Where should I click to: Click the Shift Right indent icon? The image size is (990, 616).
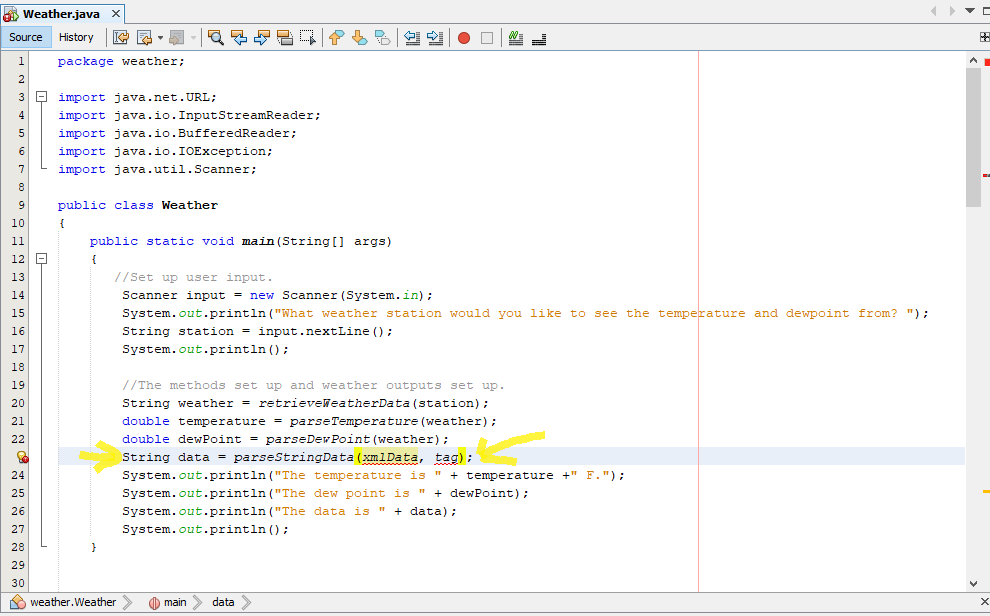pos(434,37)
